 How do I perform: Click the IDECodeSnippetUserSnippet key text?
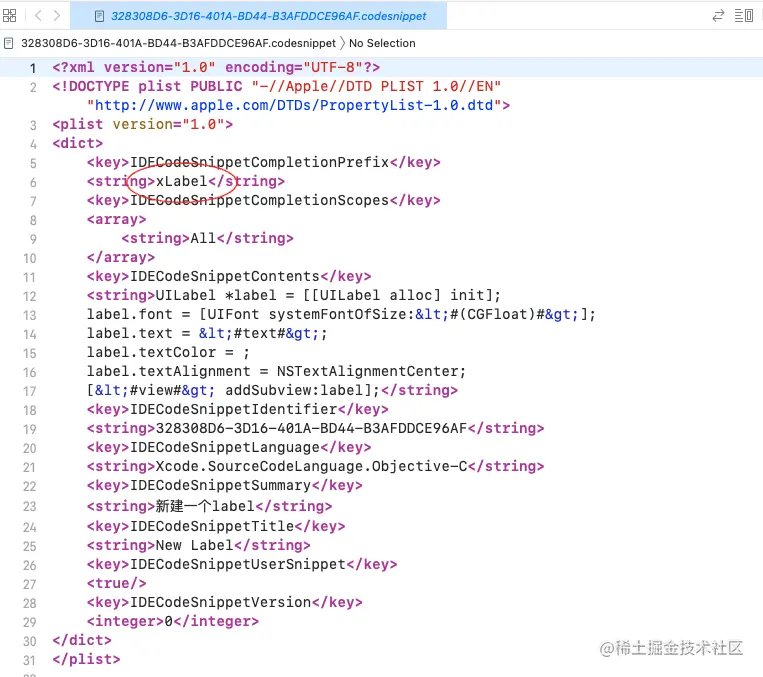coord(237,564)
